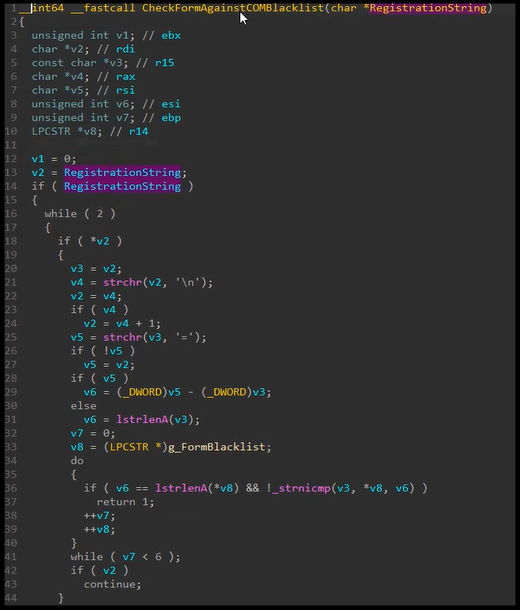The height and width of the screenshot is (610, 520).
Task: Click the return 1 statement
Action: coord(125,502)
